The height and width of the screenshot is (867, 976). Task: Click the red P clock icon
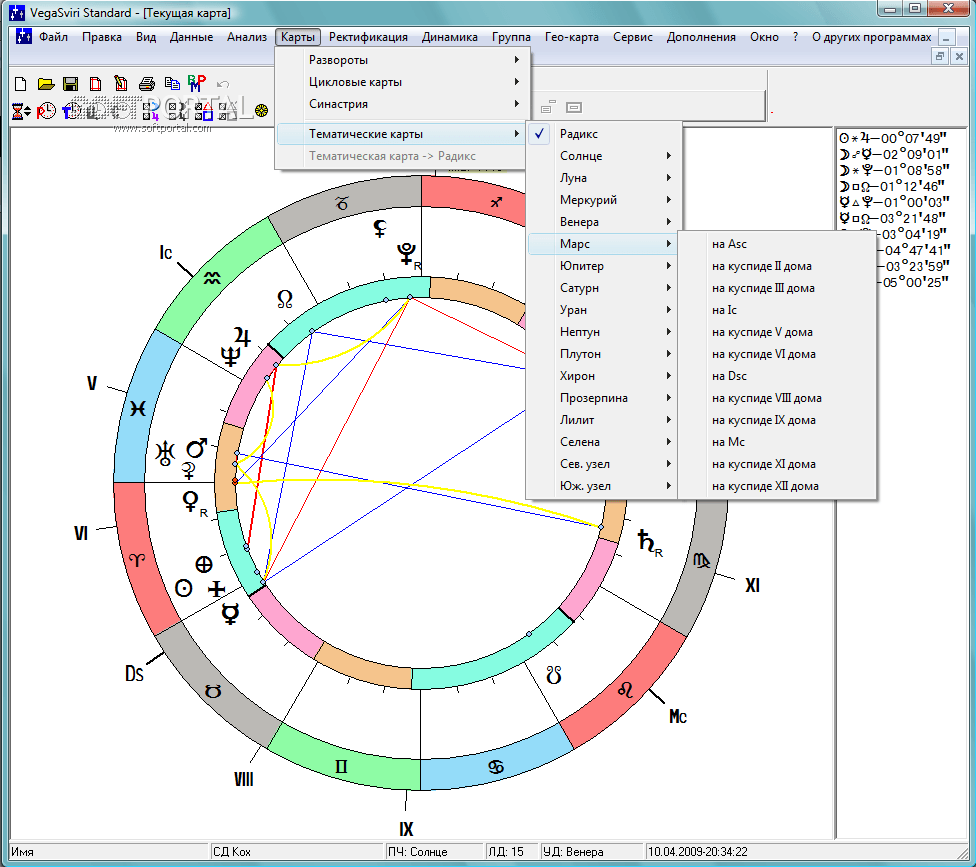pyautogui.click(x=46, y=111)
